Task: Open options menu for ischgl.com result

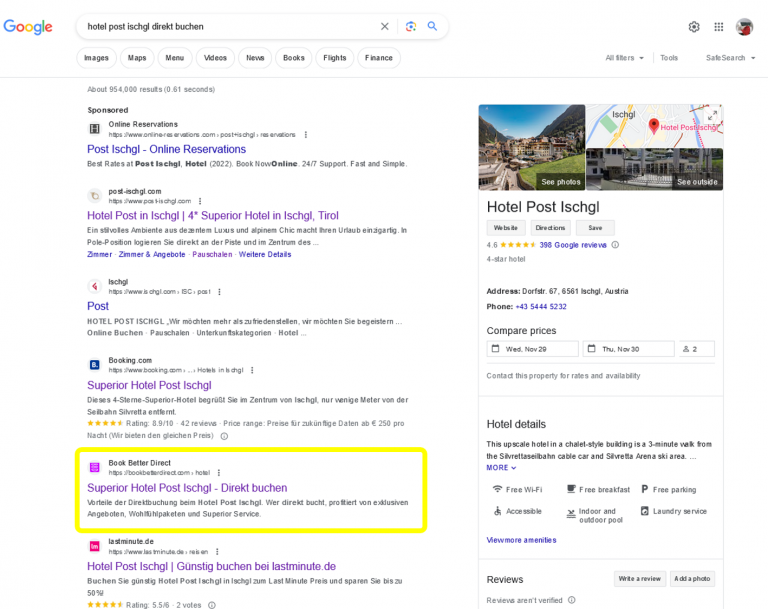Action: click(219, 292)
